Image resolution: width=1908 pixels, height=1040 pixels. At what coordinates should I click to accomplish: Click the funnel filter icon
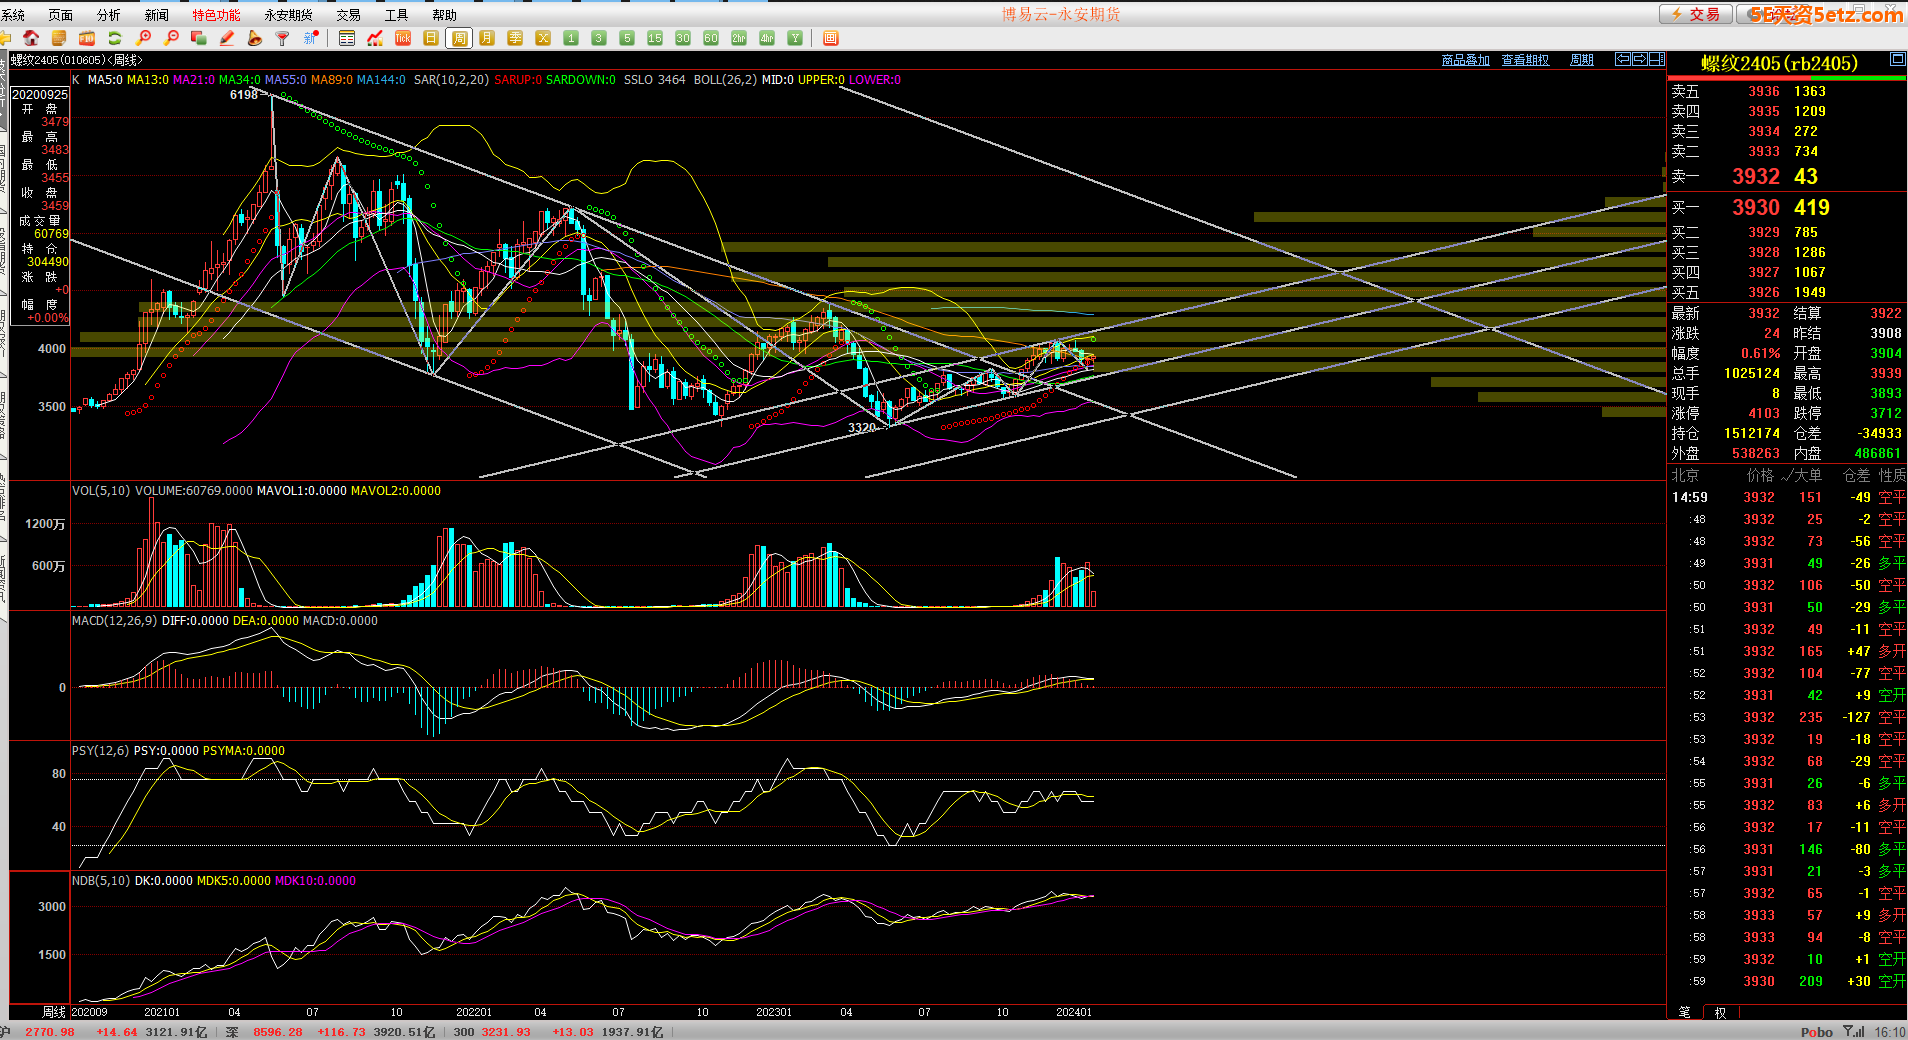tap(283, 38)
